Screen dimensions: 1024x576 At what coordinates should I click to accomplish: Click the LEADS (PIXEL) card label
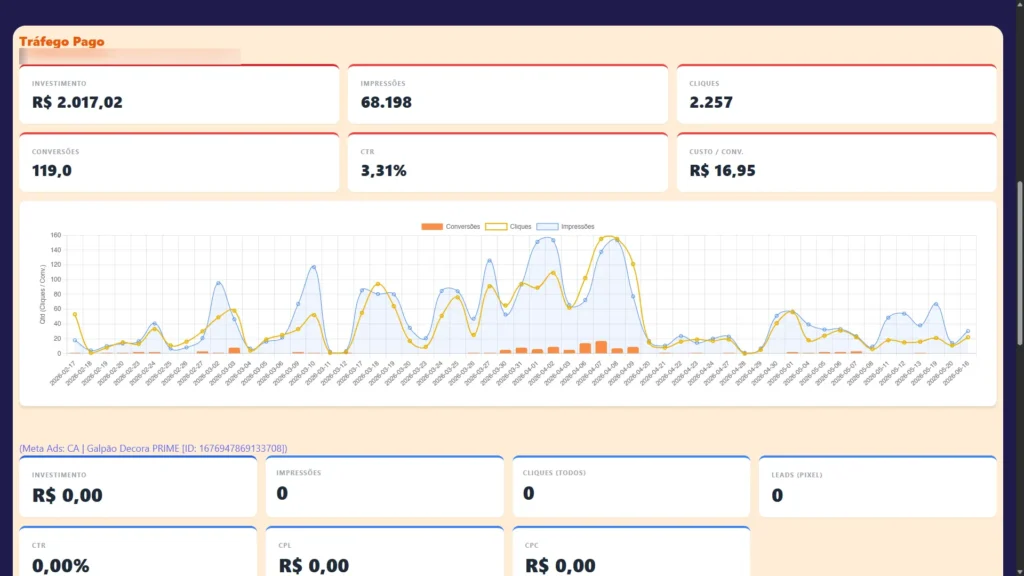[x=797, y=475]
